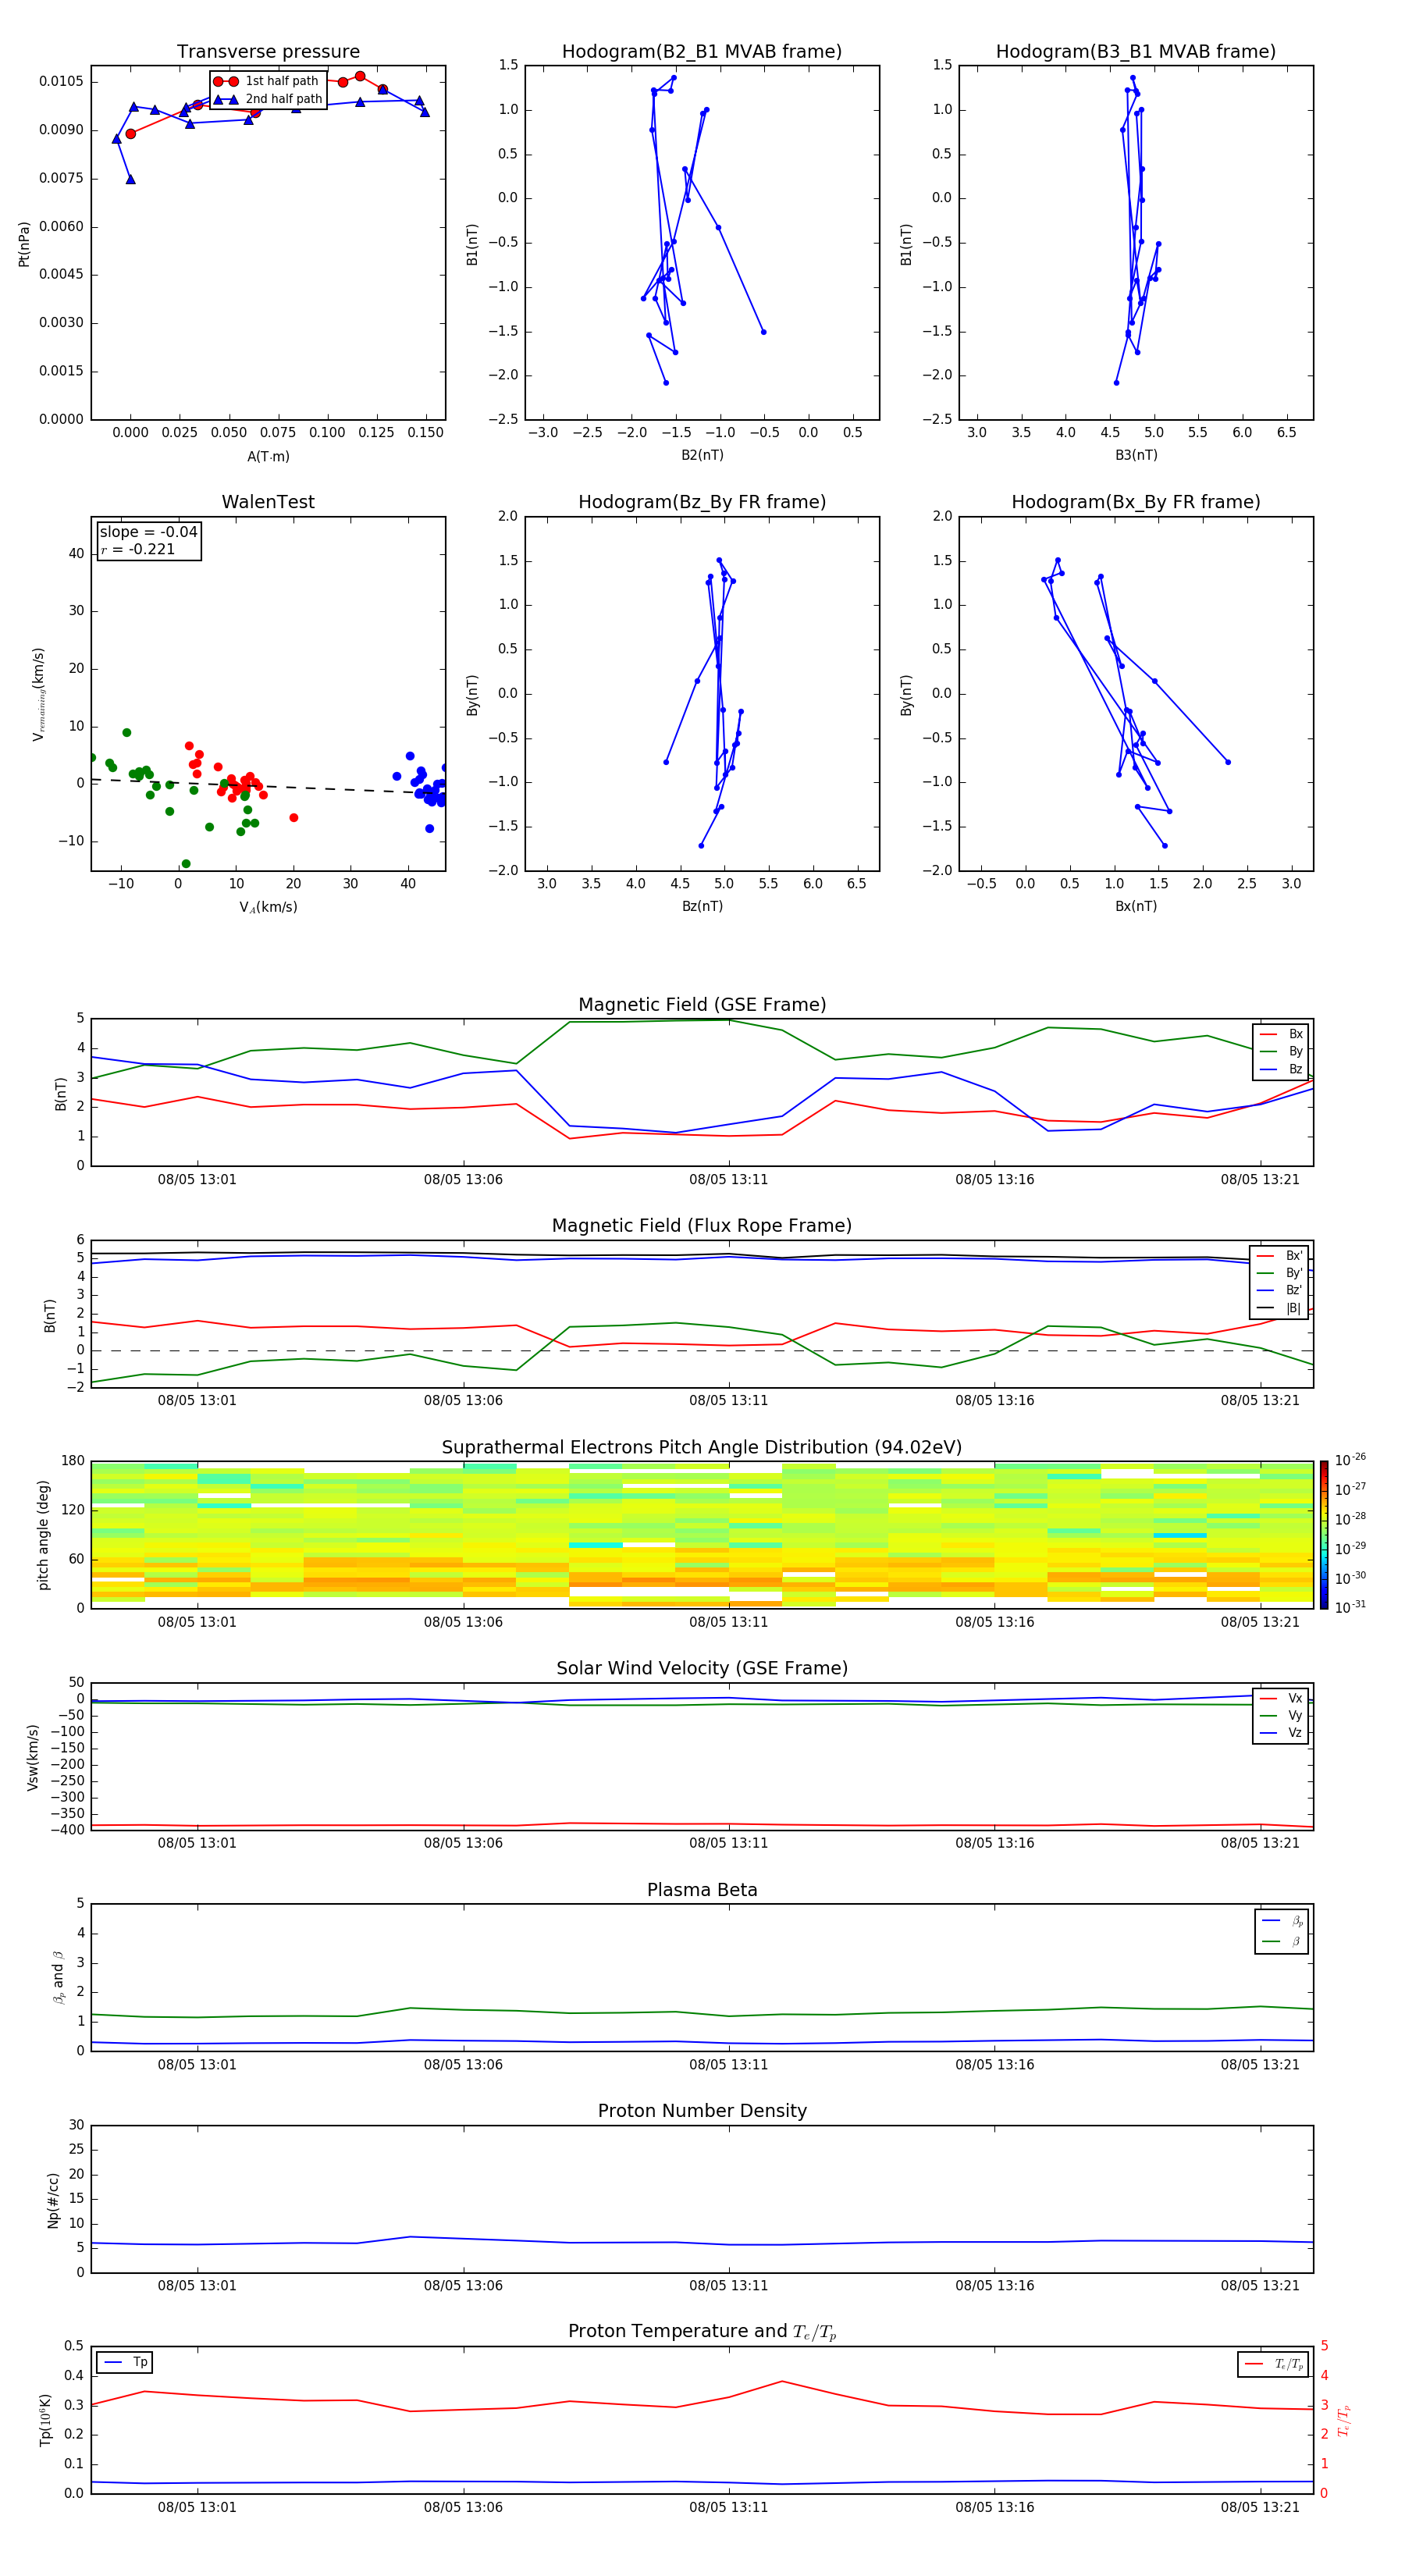
Task: Click the "Vsw(km/s)" y-axis label
Action: [x=33, y=1757]
